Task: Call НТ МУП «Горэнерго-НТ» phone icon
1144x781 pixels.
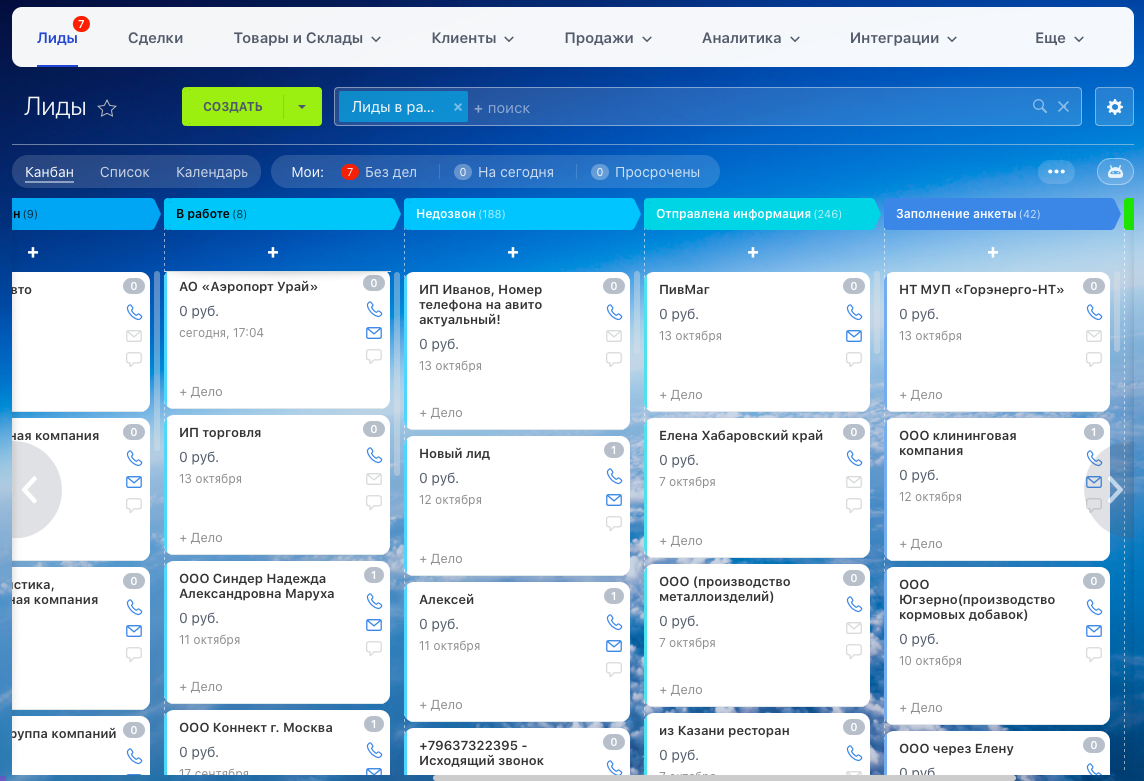Action: tap(1094, 312)
